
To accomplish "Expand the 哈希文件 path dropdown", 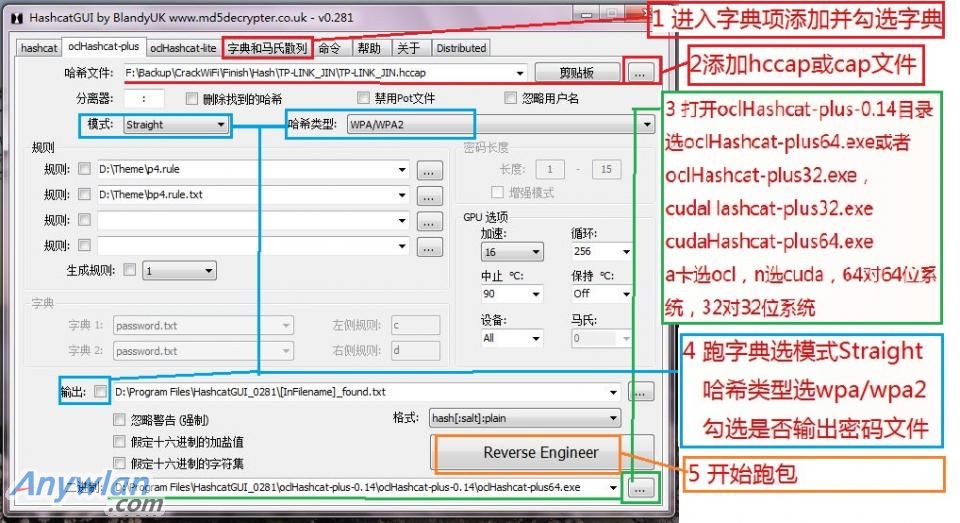I will click(520, 73).
